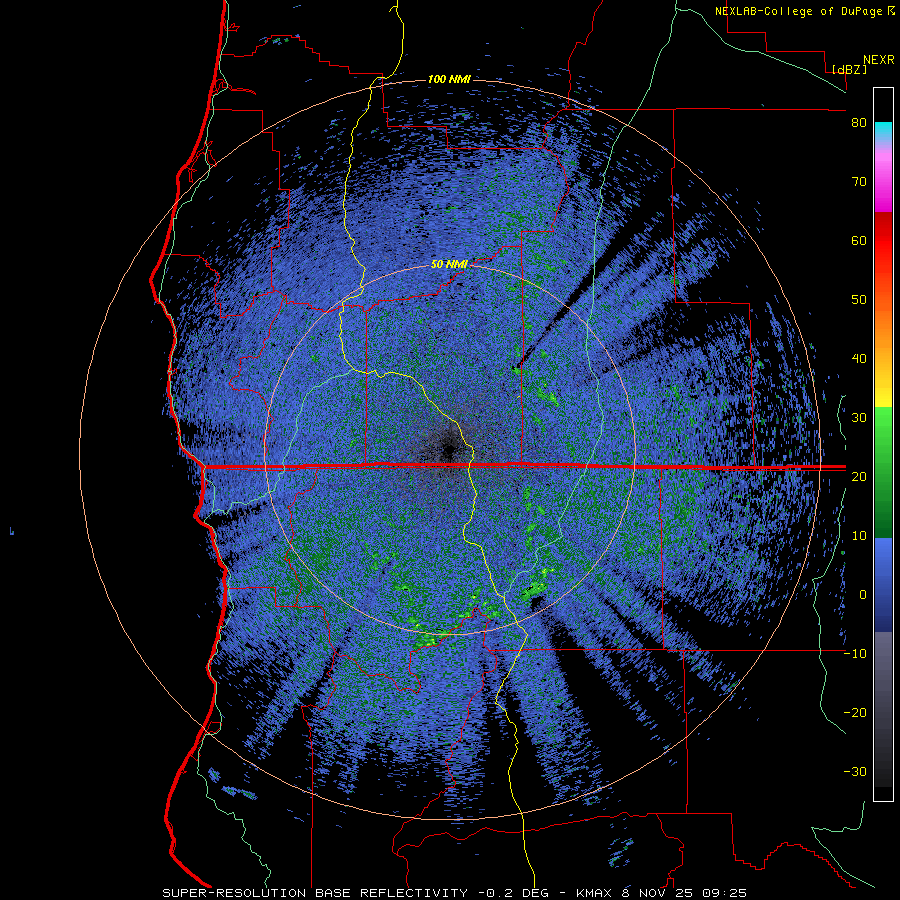Click the 40 value on dBZ scale

pos(859,359)
